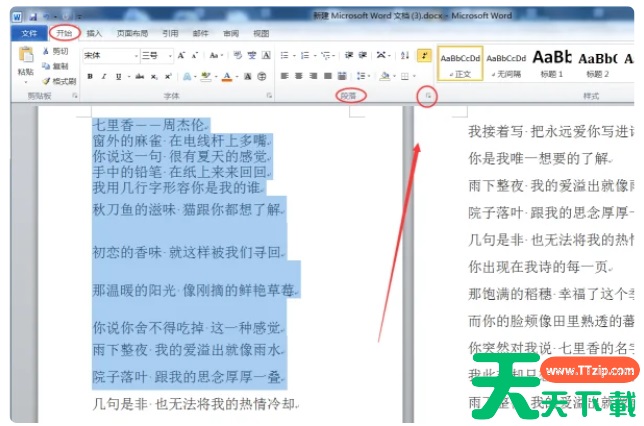Click the distributed alignment icon
This screenshot has width=644, height=426.
(x=342, y=76)
